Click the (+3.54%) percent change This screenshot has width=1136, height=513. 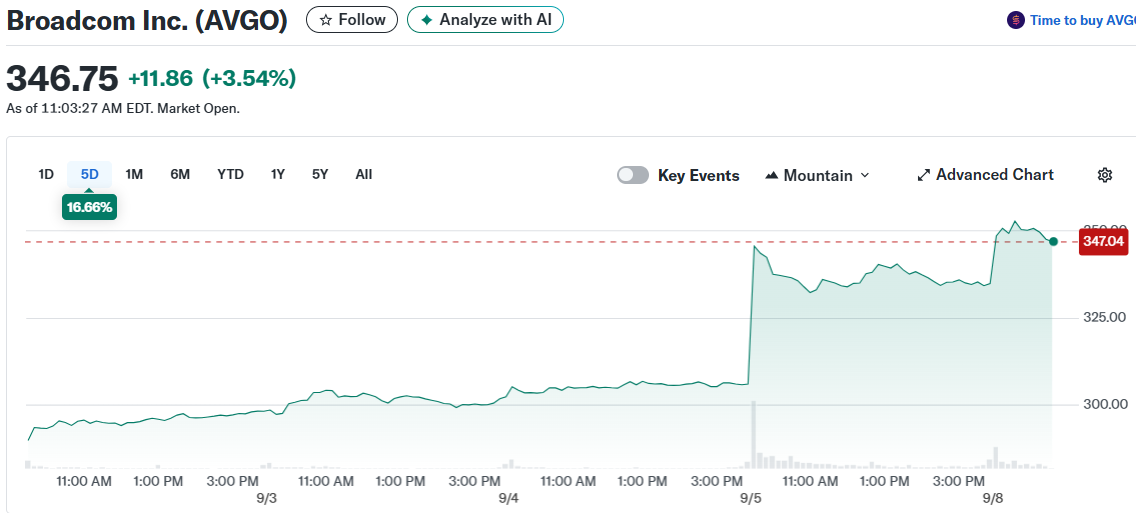tap(248, 78)
